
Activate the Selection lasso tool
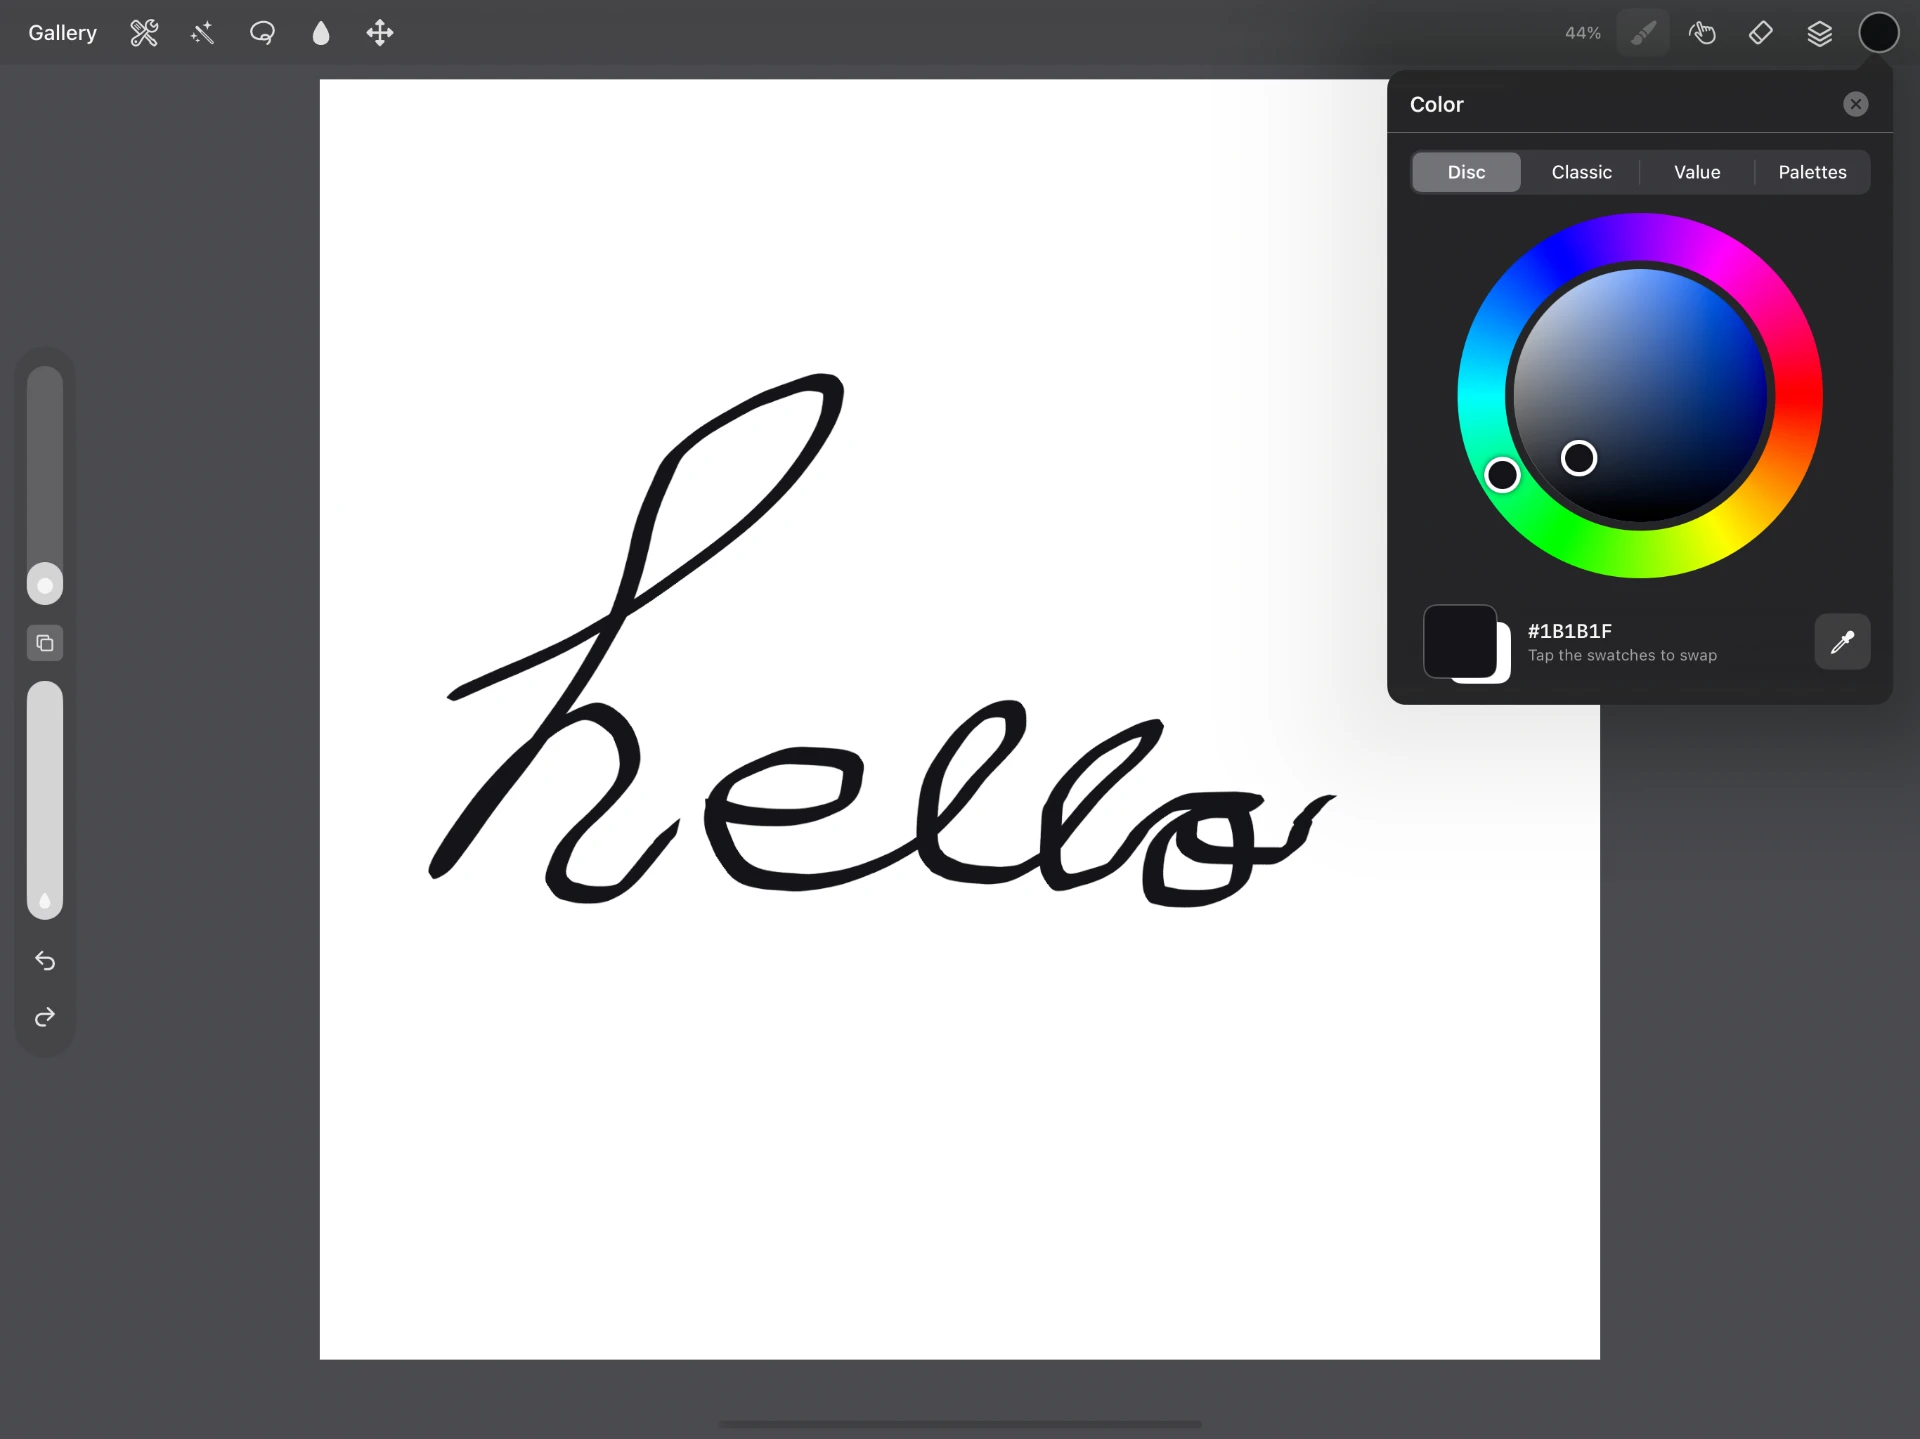262,33
